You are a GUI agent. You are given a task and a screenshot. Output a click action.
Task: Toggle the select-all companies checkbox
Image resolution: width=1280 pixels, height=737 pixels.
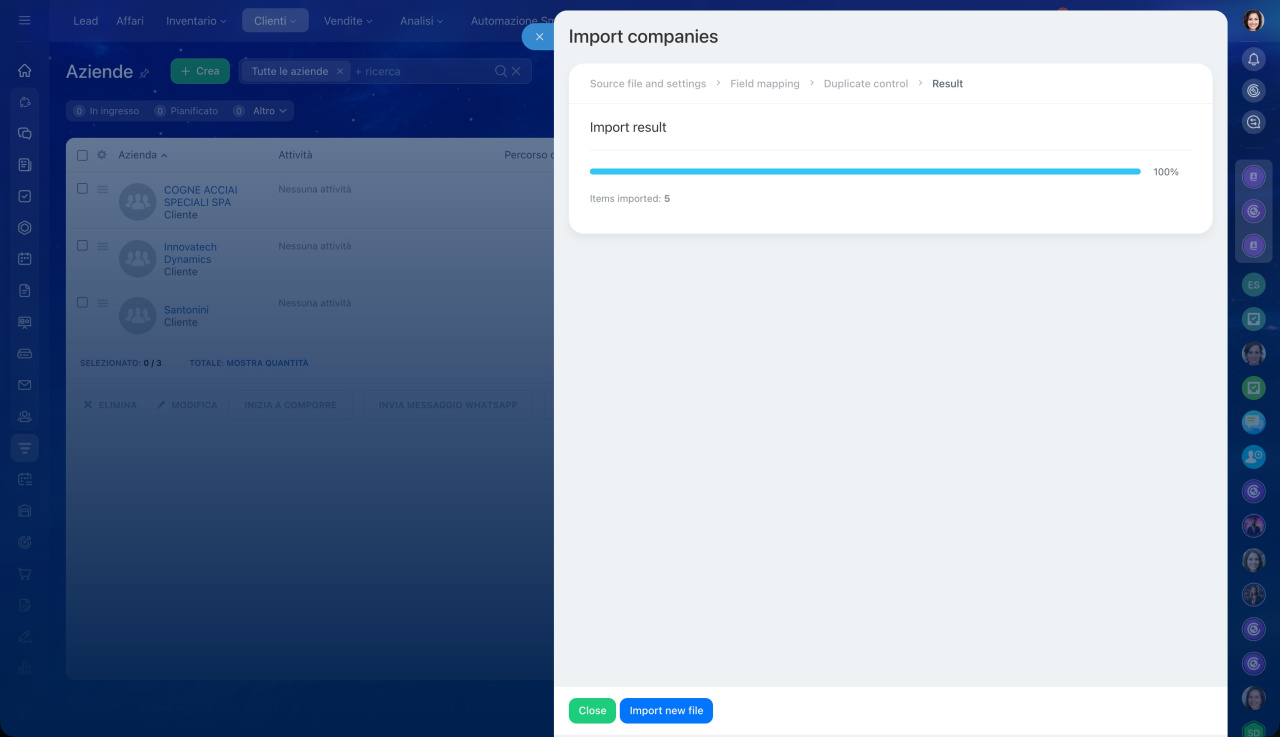[83, 155]
